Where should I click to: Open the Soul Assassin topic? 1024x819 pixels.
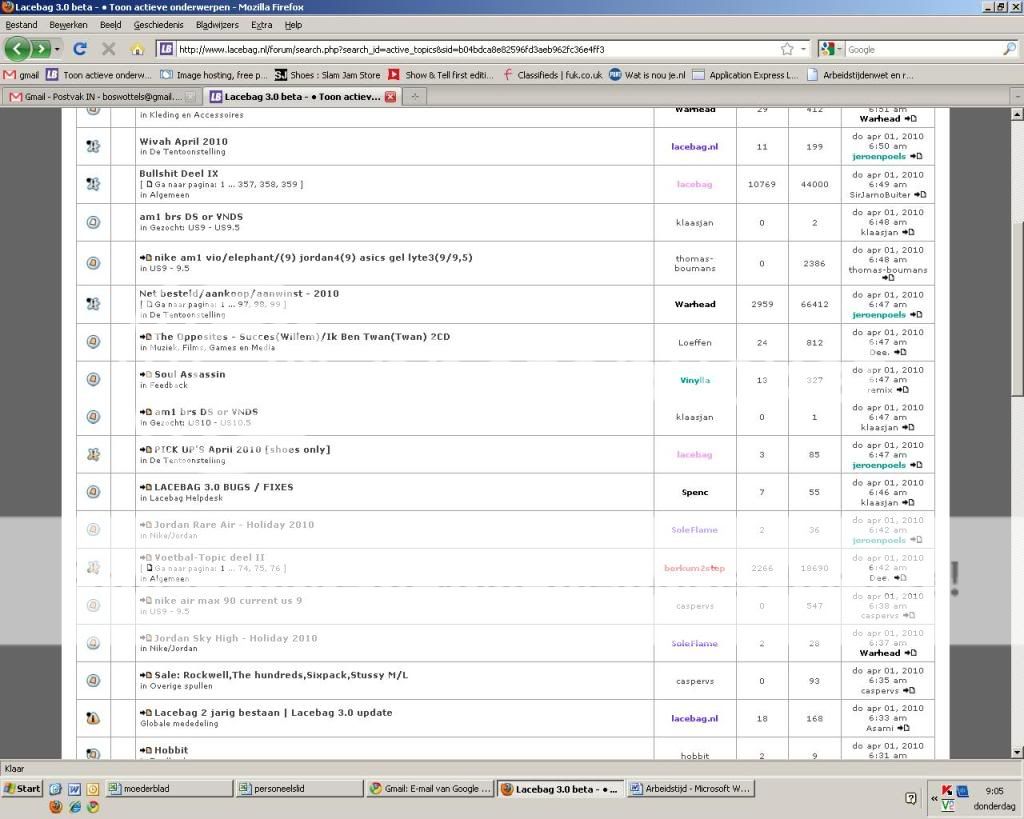pos(189,374)
